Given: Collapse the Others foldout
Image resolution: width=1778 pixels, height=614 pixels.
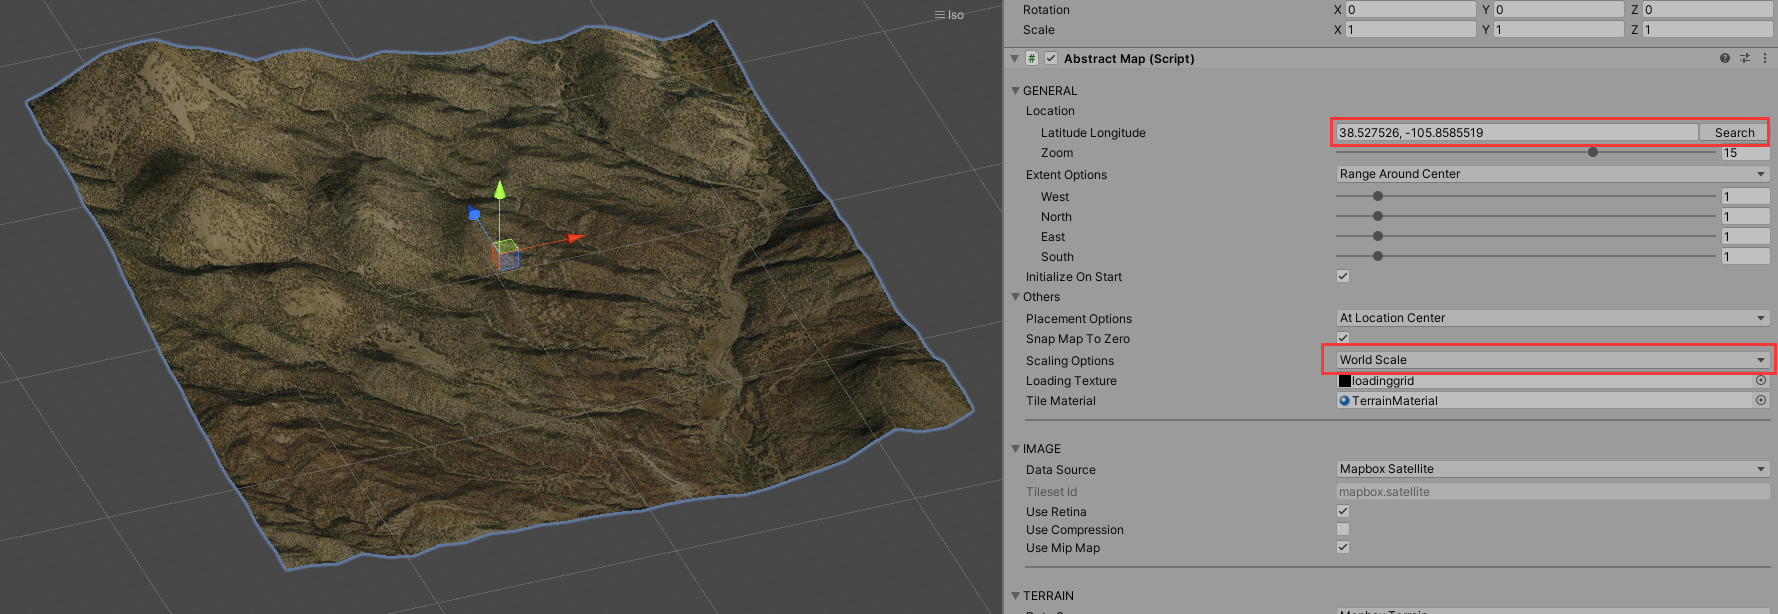Looking at the screenshot, I should (1016, 296).
